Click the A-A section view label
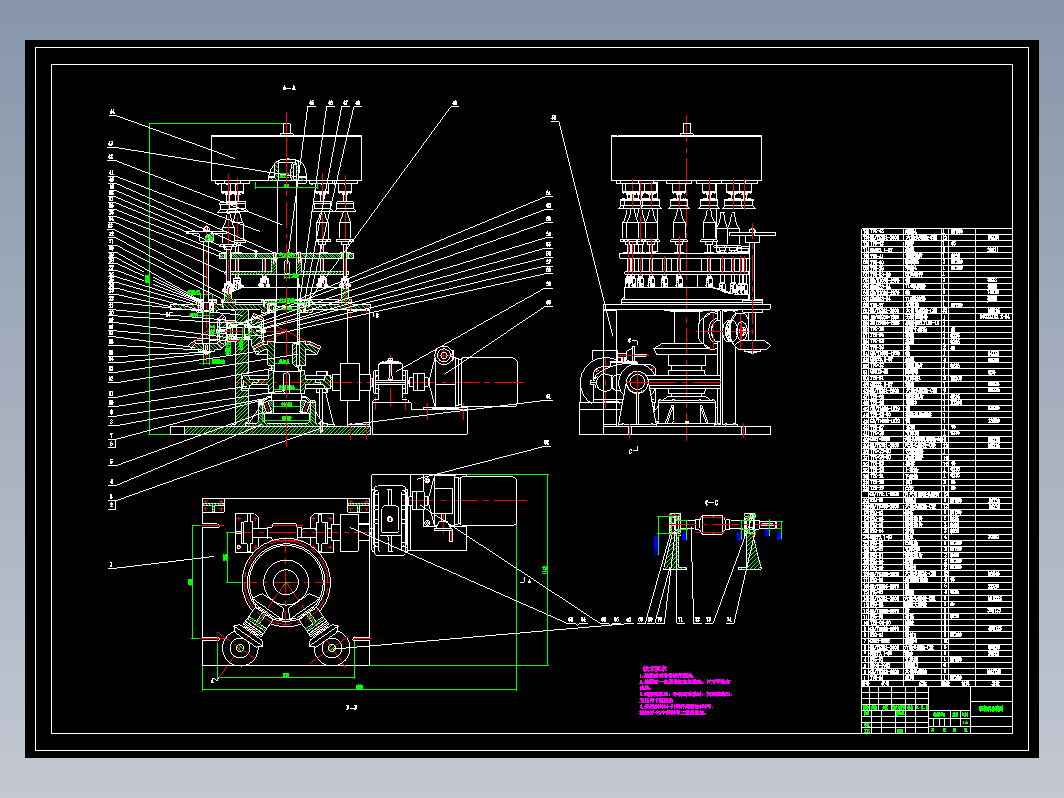The height and width of the screenshot is (798, 1064). [289, 88]
